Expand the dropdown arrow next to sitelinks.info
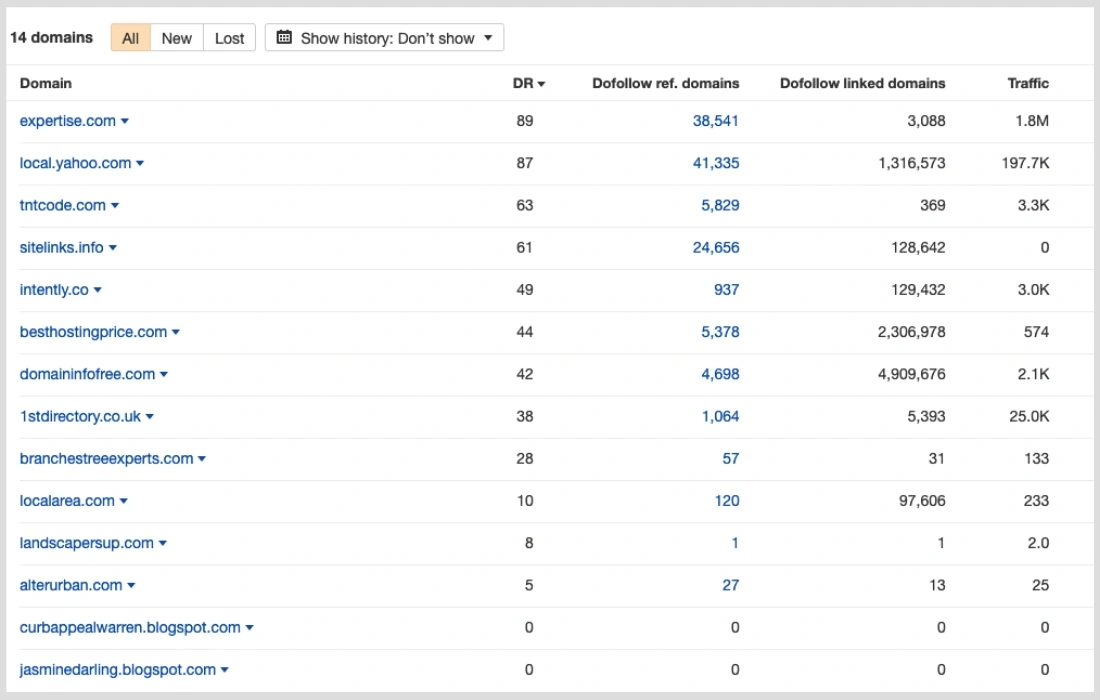 (113, 248)
